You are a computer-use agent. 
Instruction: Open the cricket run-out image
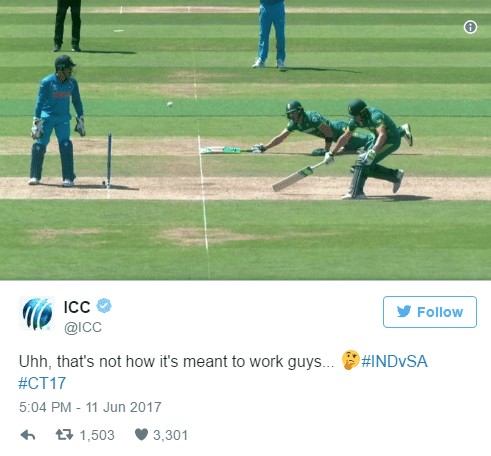click(245, 140)
